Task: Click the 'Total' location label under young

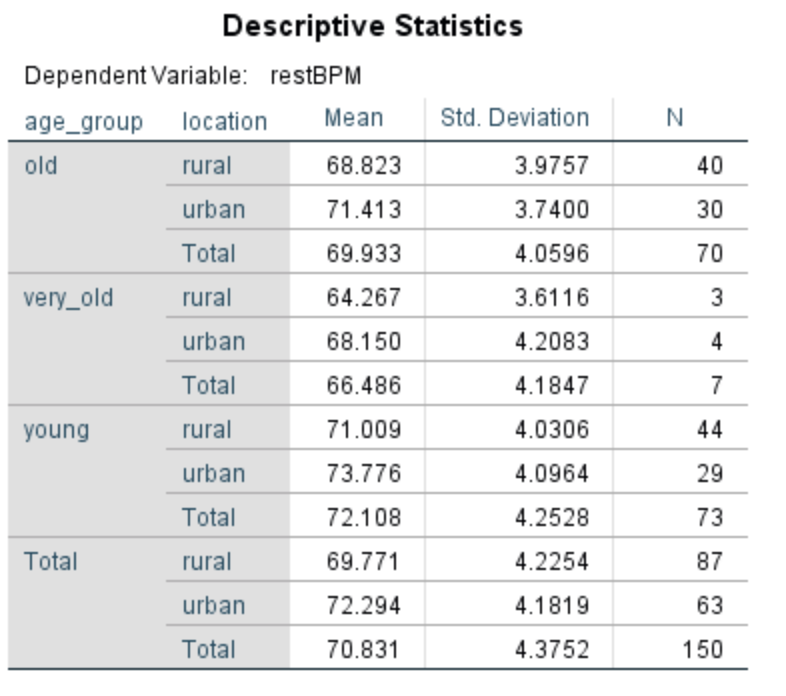Action: pos(209,518)
